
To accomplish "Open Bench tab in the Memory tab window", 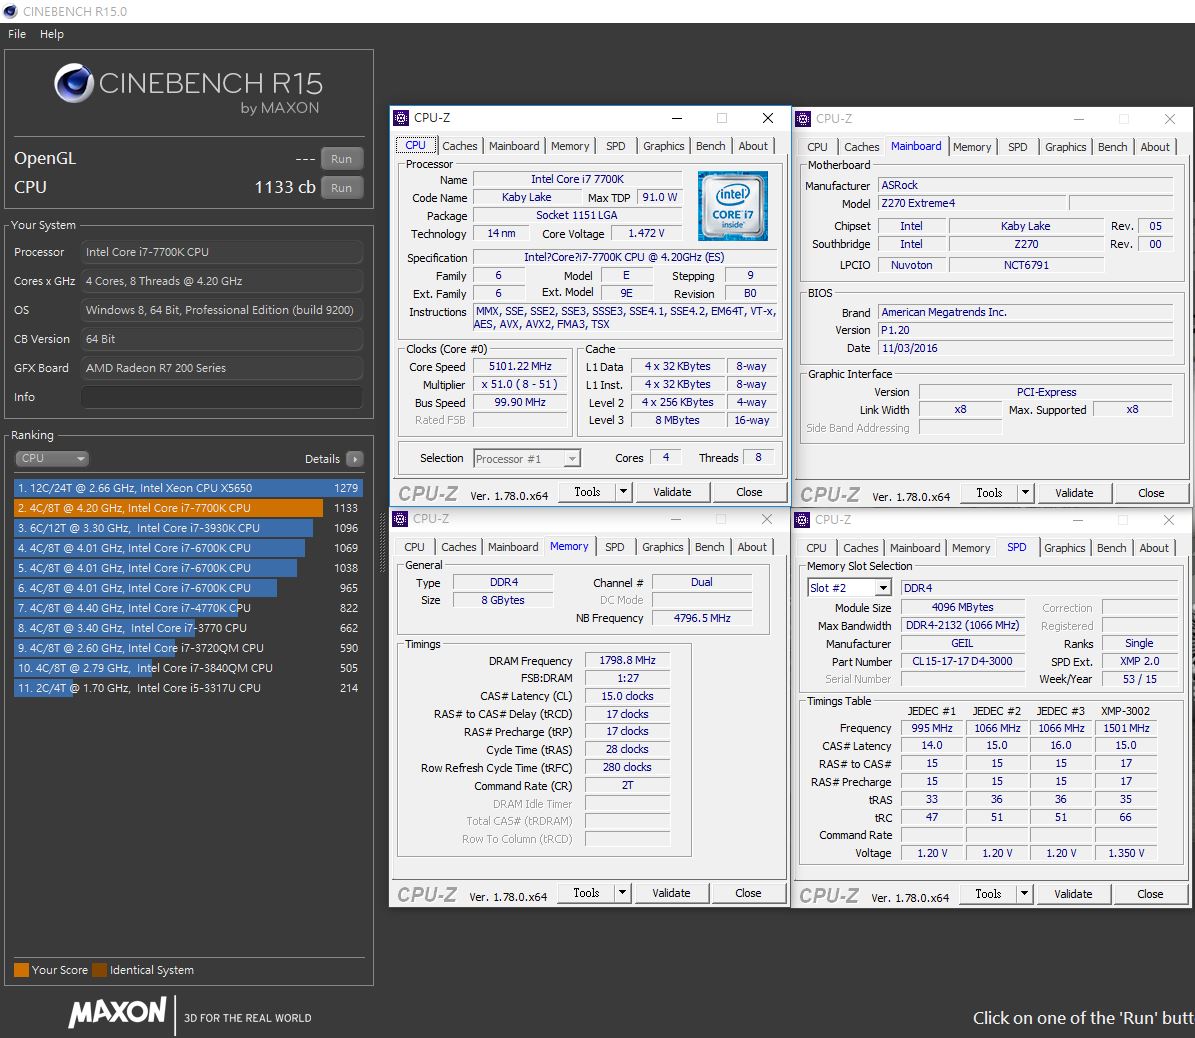I will (710, 546).
